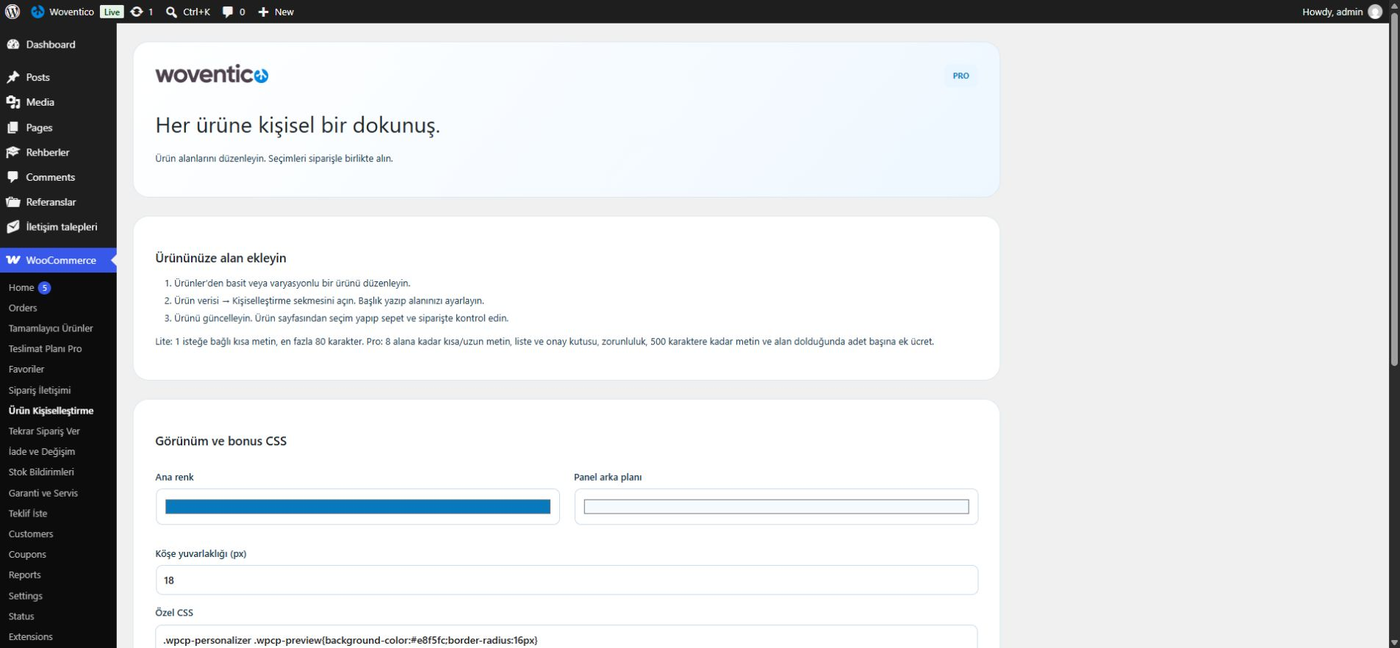Viewport: 1400px width, 648px height.
Task: Click the admin avatar icon
Action: [1375, 12]
